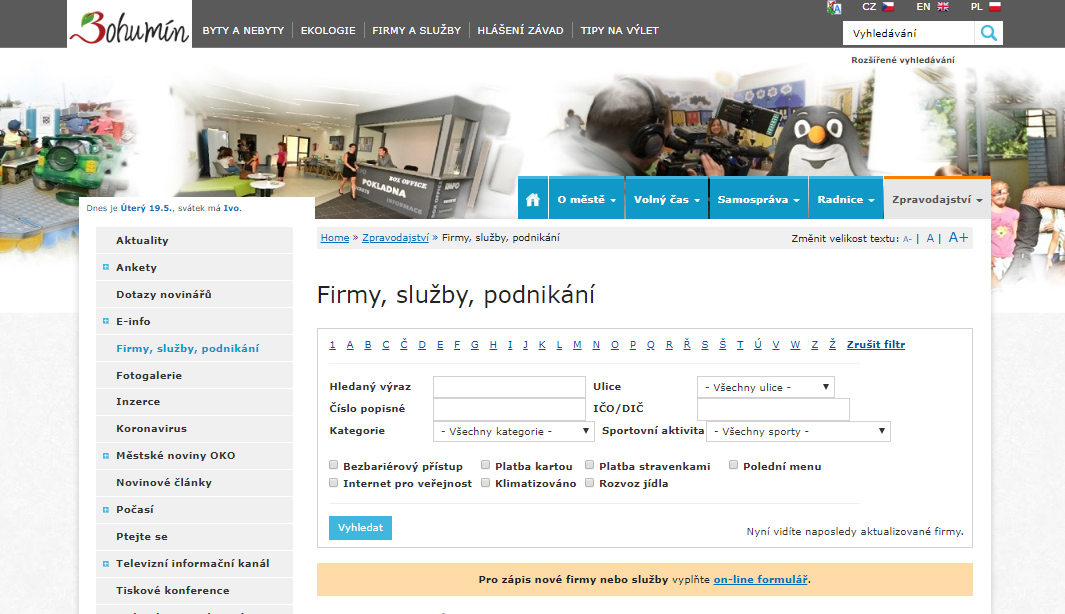1065x614 pixels.
Task: Filter by letter Č
Action: point(404,344)
